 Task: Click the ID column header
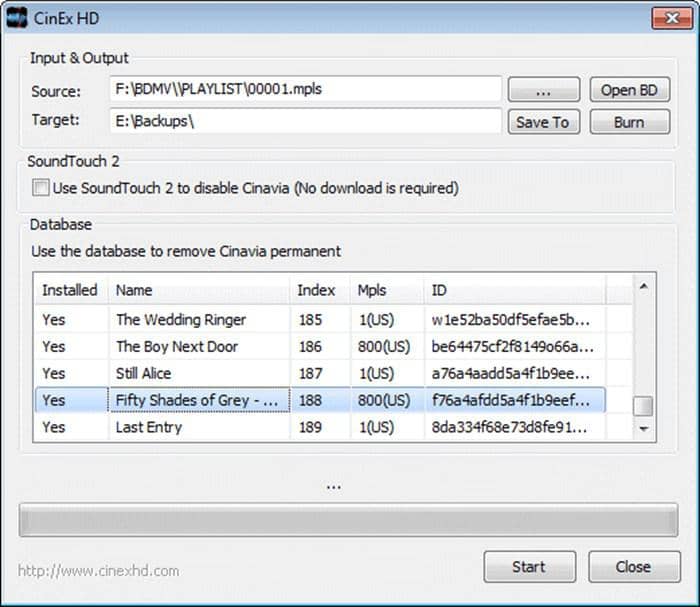(x=515, y=290)
